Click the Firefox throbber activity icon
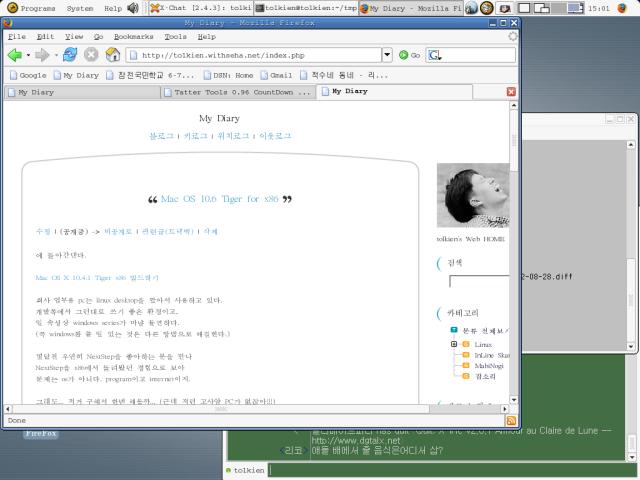 coord(512,37)
